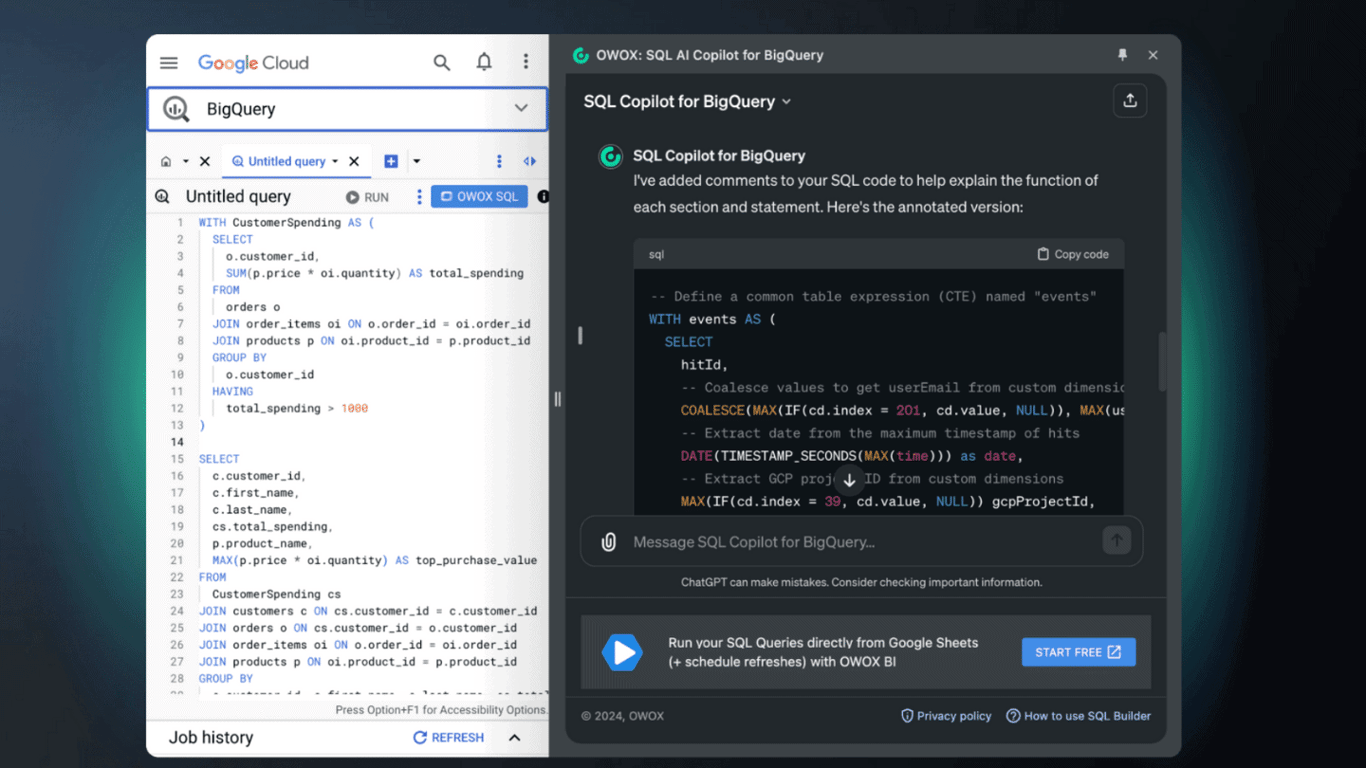The height and width of the screenshot is (768, 1366).
Task: Share the conversation with upload icon
Action: 1130,100
